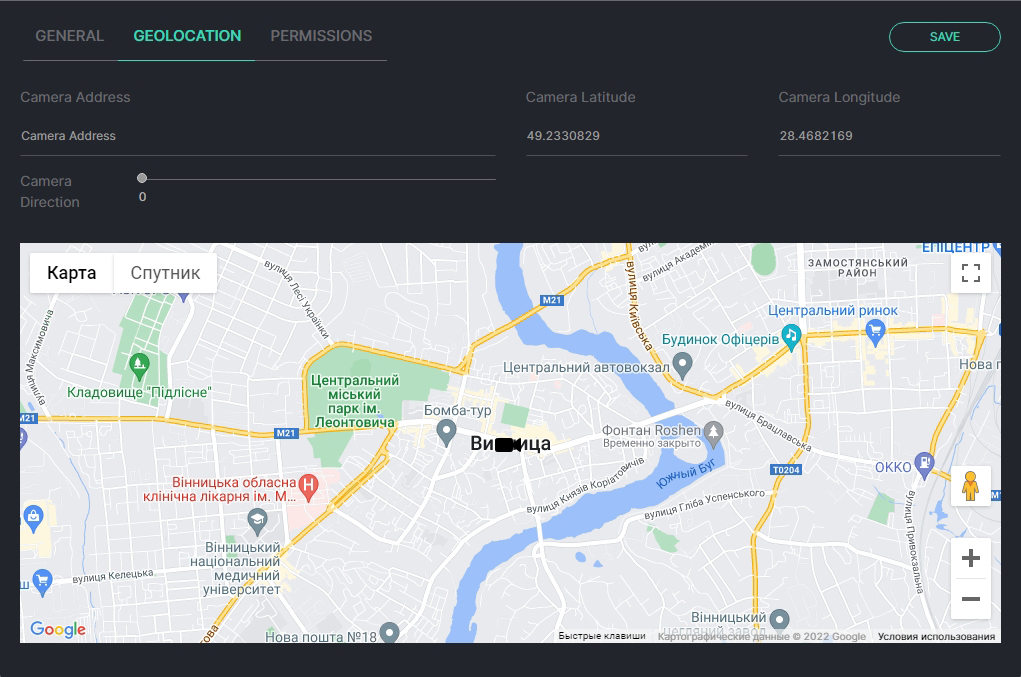Click the вулиця Гліба Успенського street label

click(x=705, y=504)
